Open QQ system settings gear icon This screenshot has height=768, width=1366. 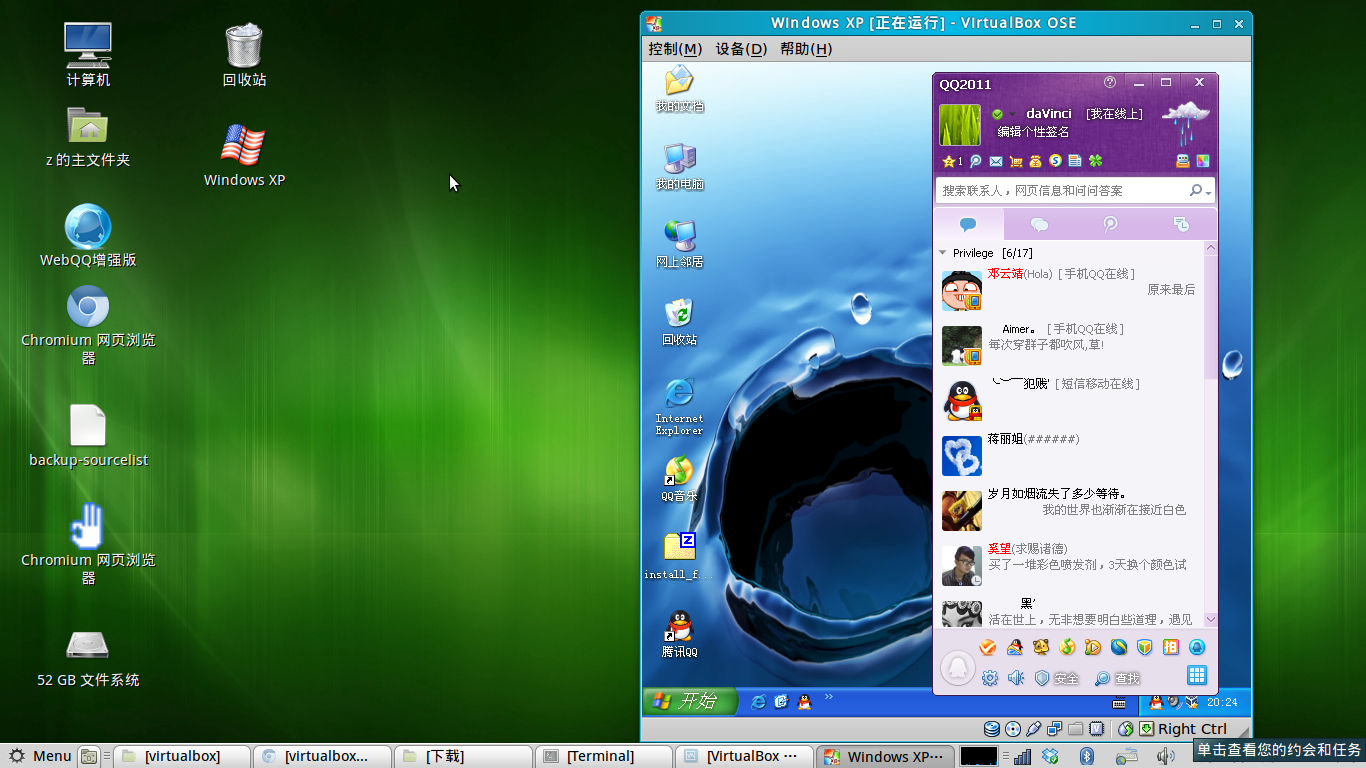click(x=990, y=678)
